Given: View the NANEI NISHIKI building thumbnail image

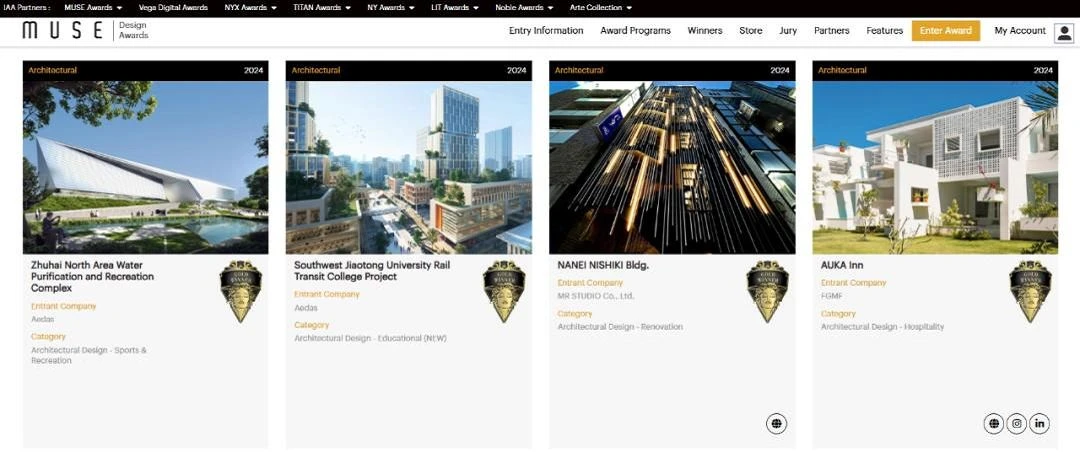Looking at the screenshot, I should [672, 167].
